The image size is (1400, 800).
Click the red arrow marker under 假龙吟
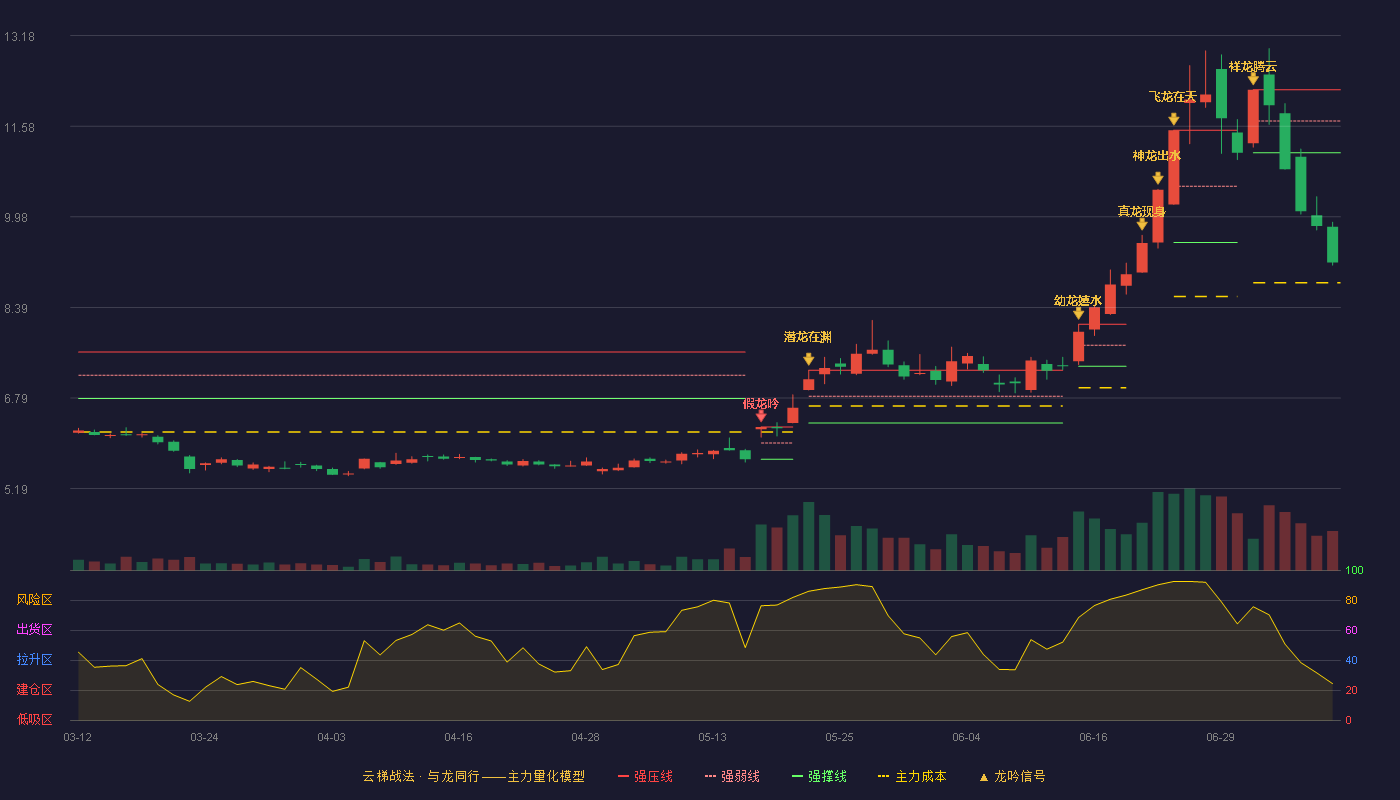click(761, 415)
